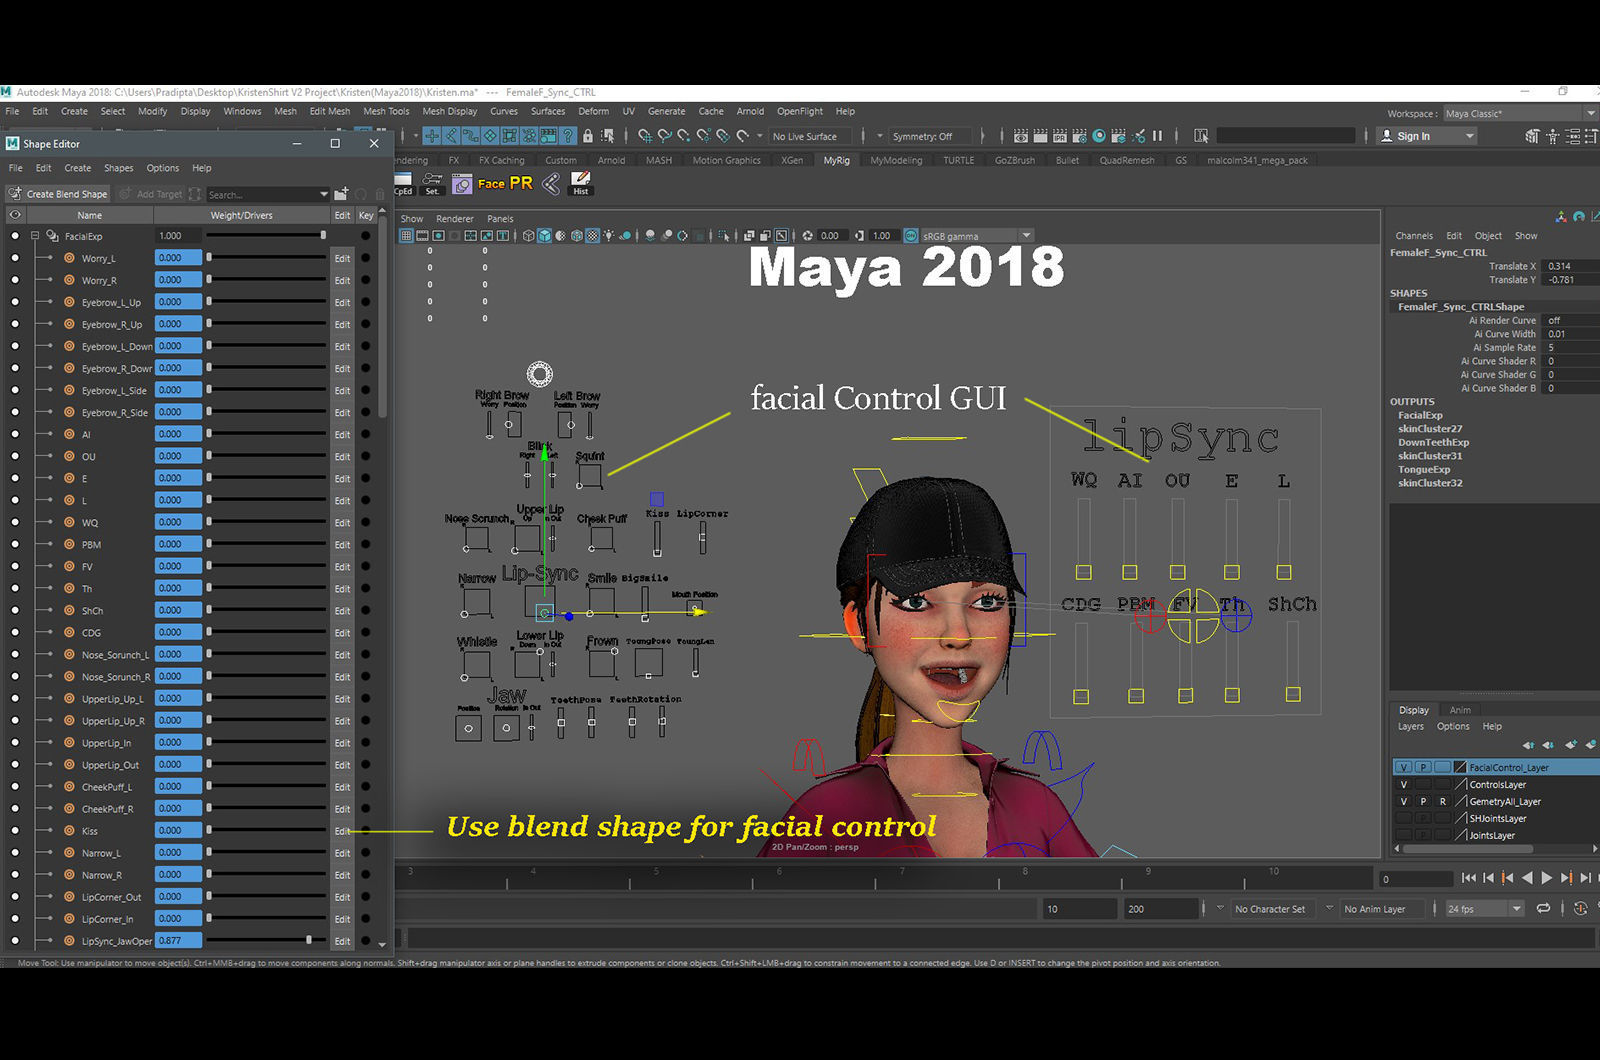Screen dimensions: 1600x1060
Task: Click Edit button for Worry_R
Action: pyautogui.click(x=342, y=280)
